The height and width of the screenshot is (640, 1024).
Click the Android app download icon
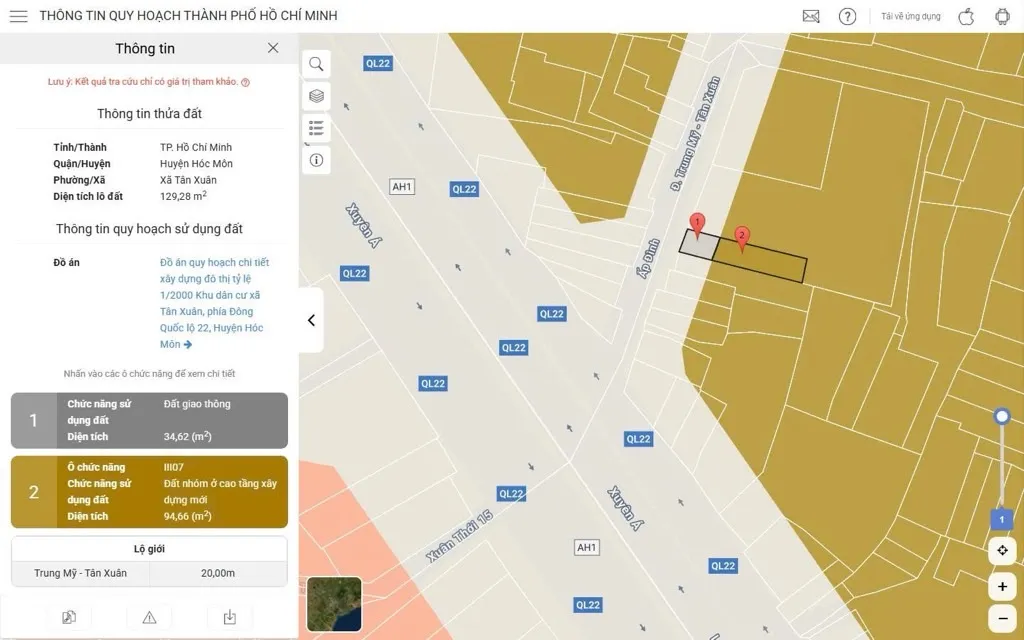[x=1002, y=16]
